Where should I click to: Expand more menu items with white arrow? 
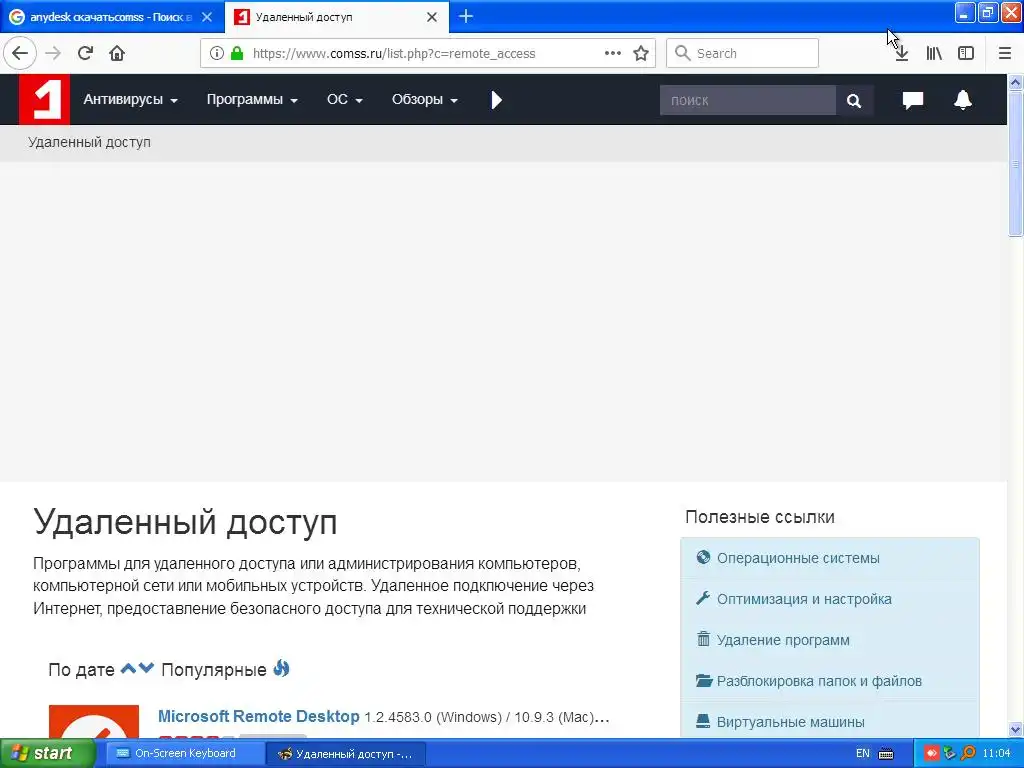pos(496,100)
